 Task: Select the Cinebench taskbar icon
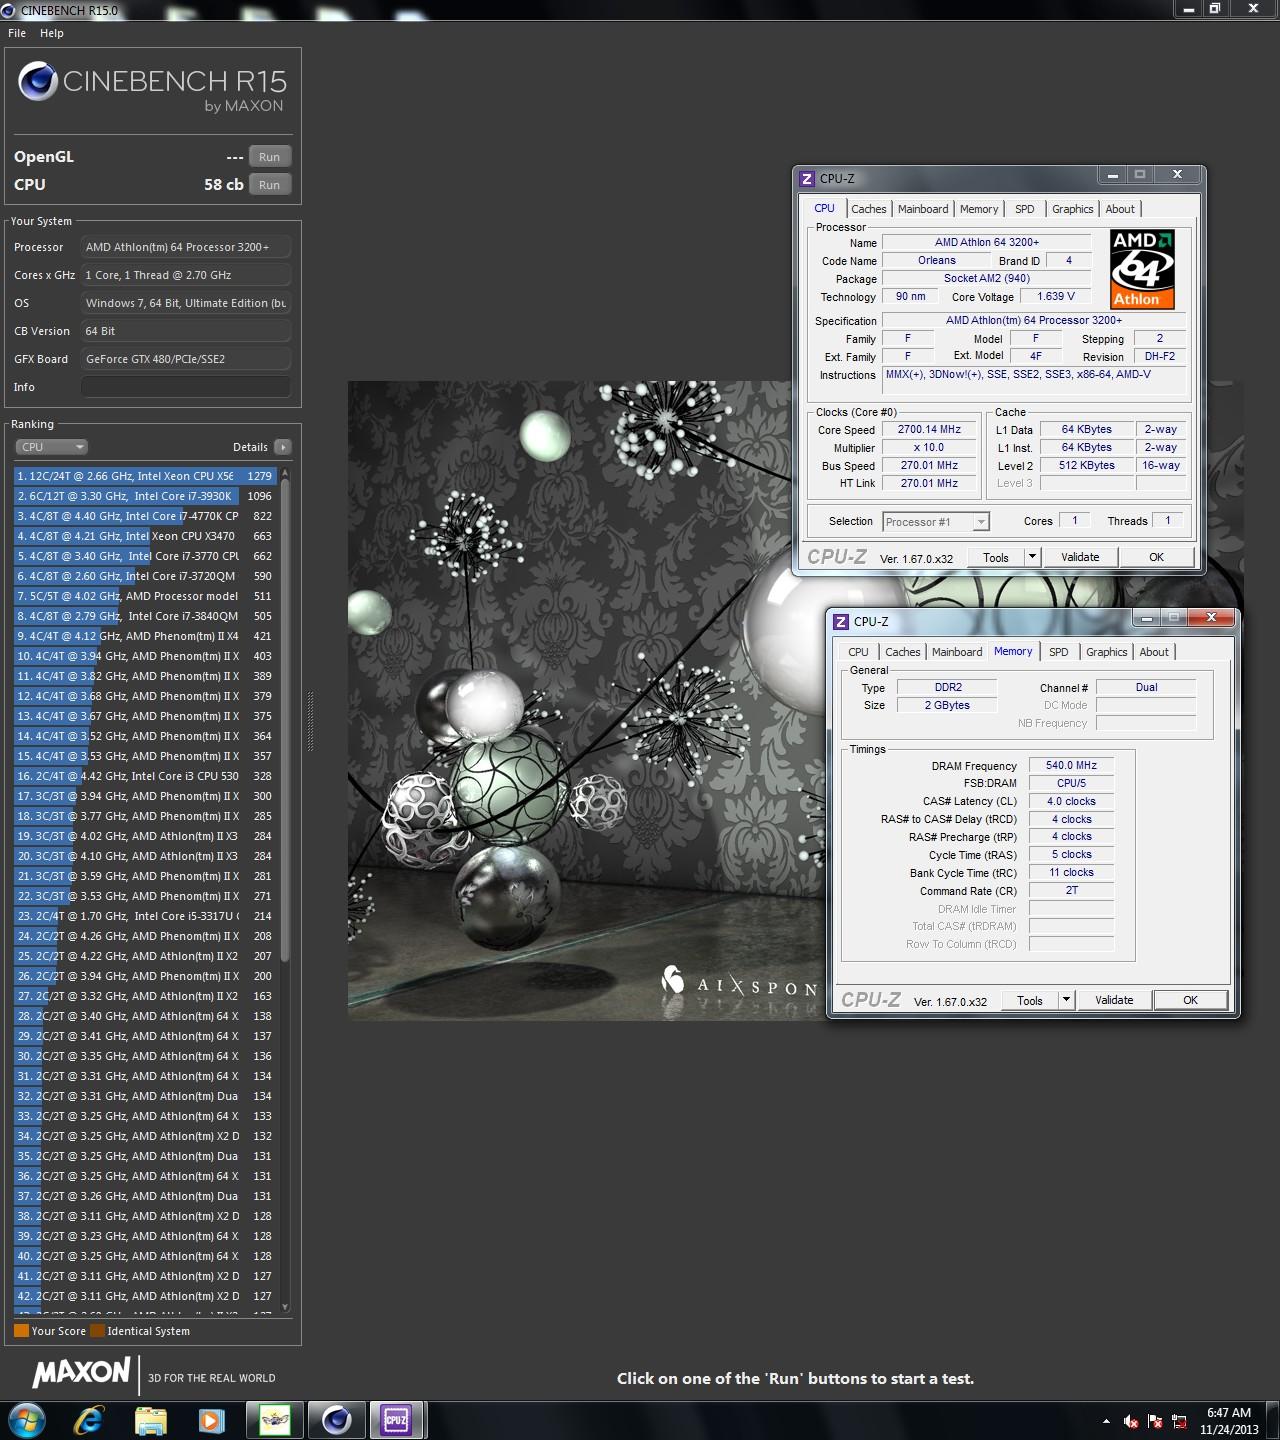point(337,1420)
